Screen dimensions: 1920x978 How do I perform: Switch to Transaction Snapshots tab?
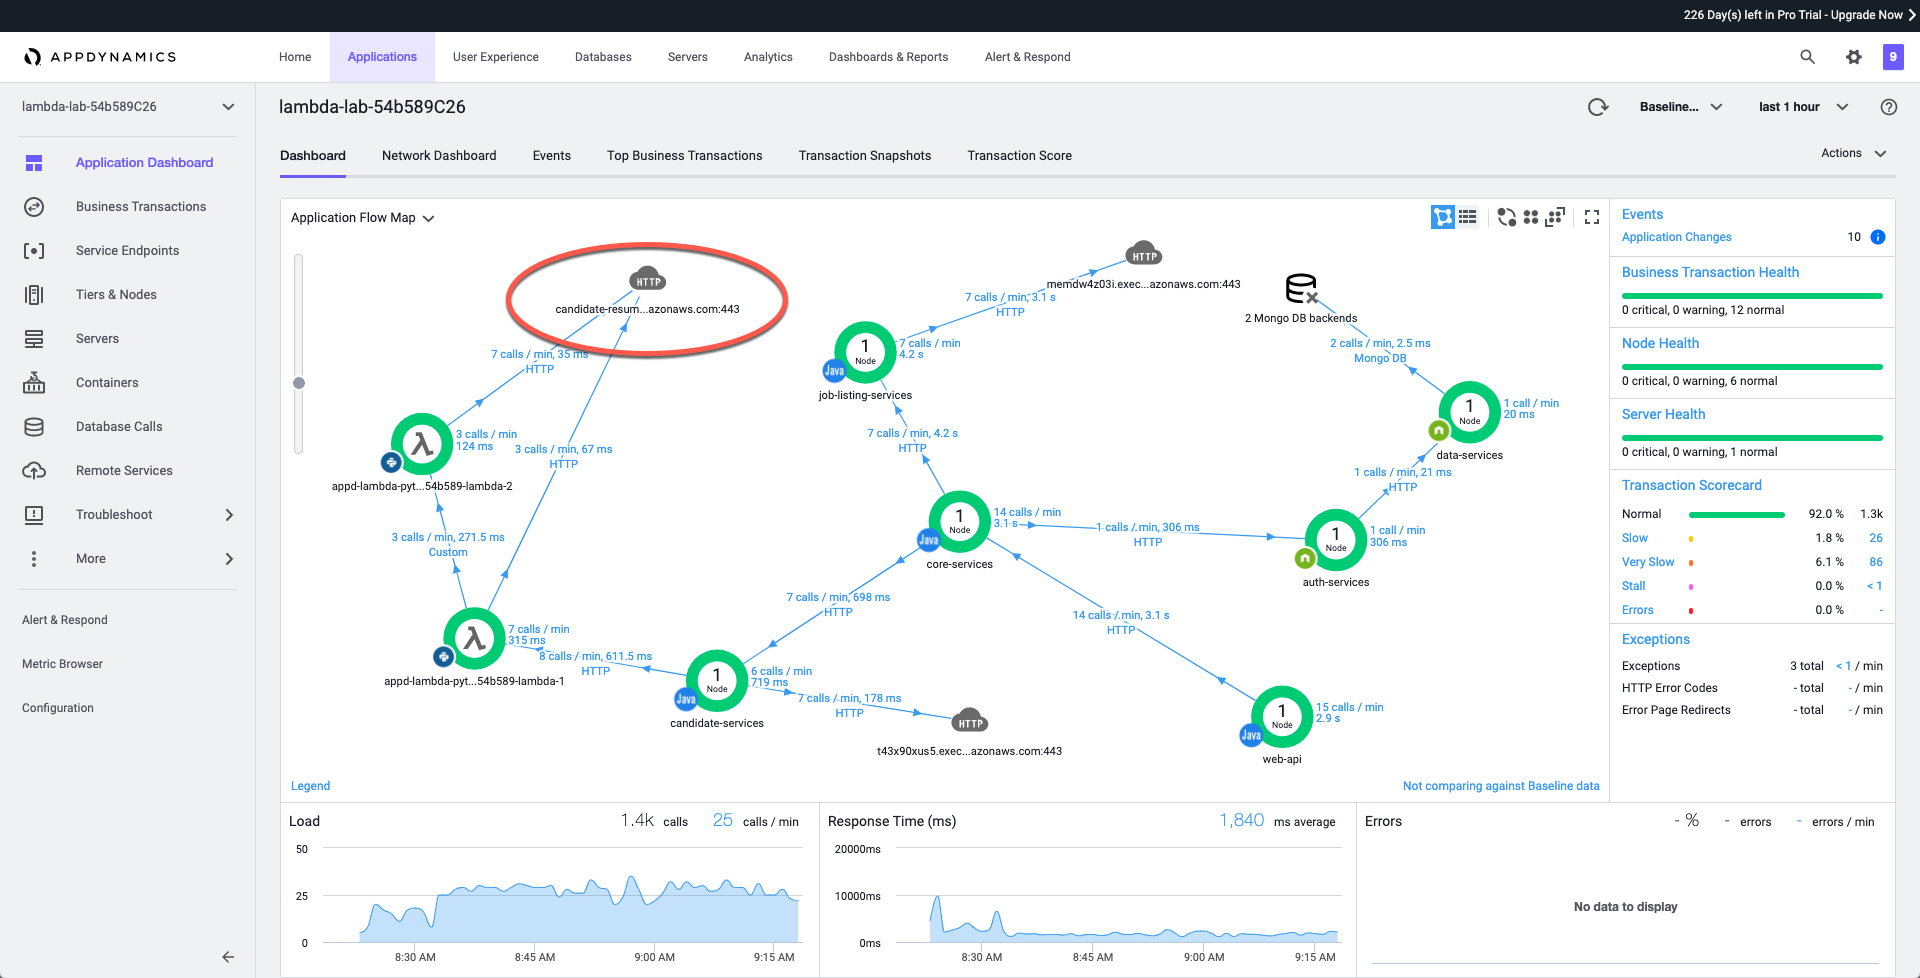click(865, 156)
